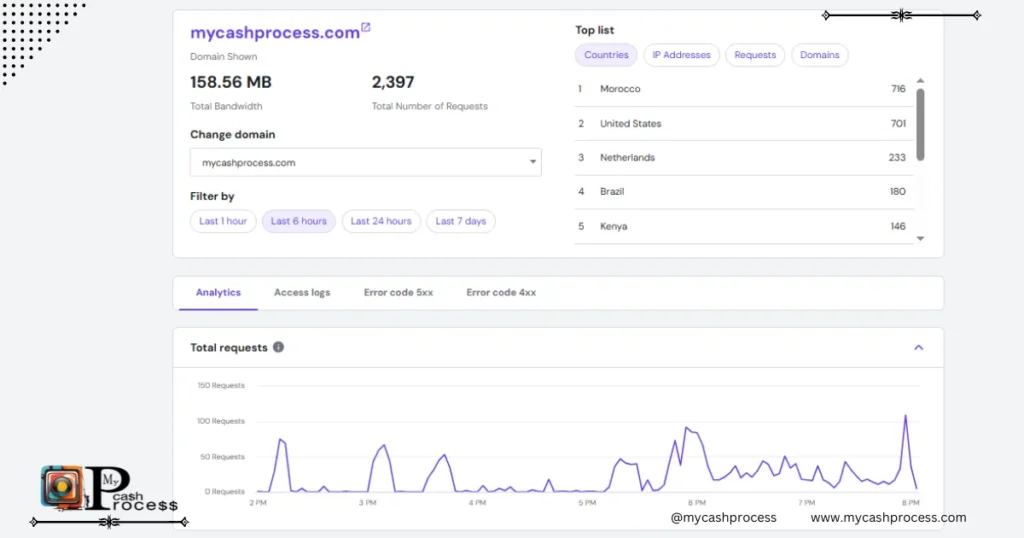The width and height of the screenshot is (1024, 538).
Task: Open the Change domain dropdown
Action: pyautogui.click(x=366, y=163)
